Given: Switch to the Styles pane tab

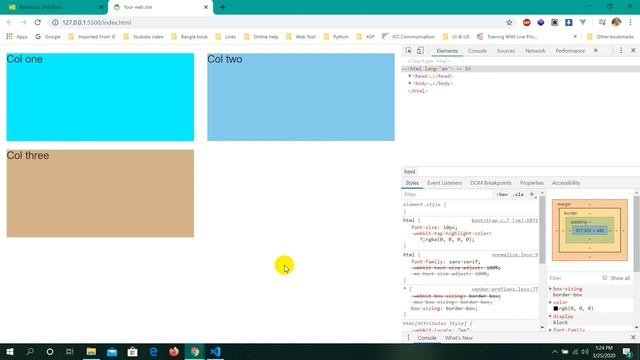Looking at the screenshot, I should (x=412, y=183).
